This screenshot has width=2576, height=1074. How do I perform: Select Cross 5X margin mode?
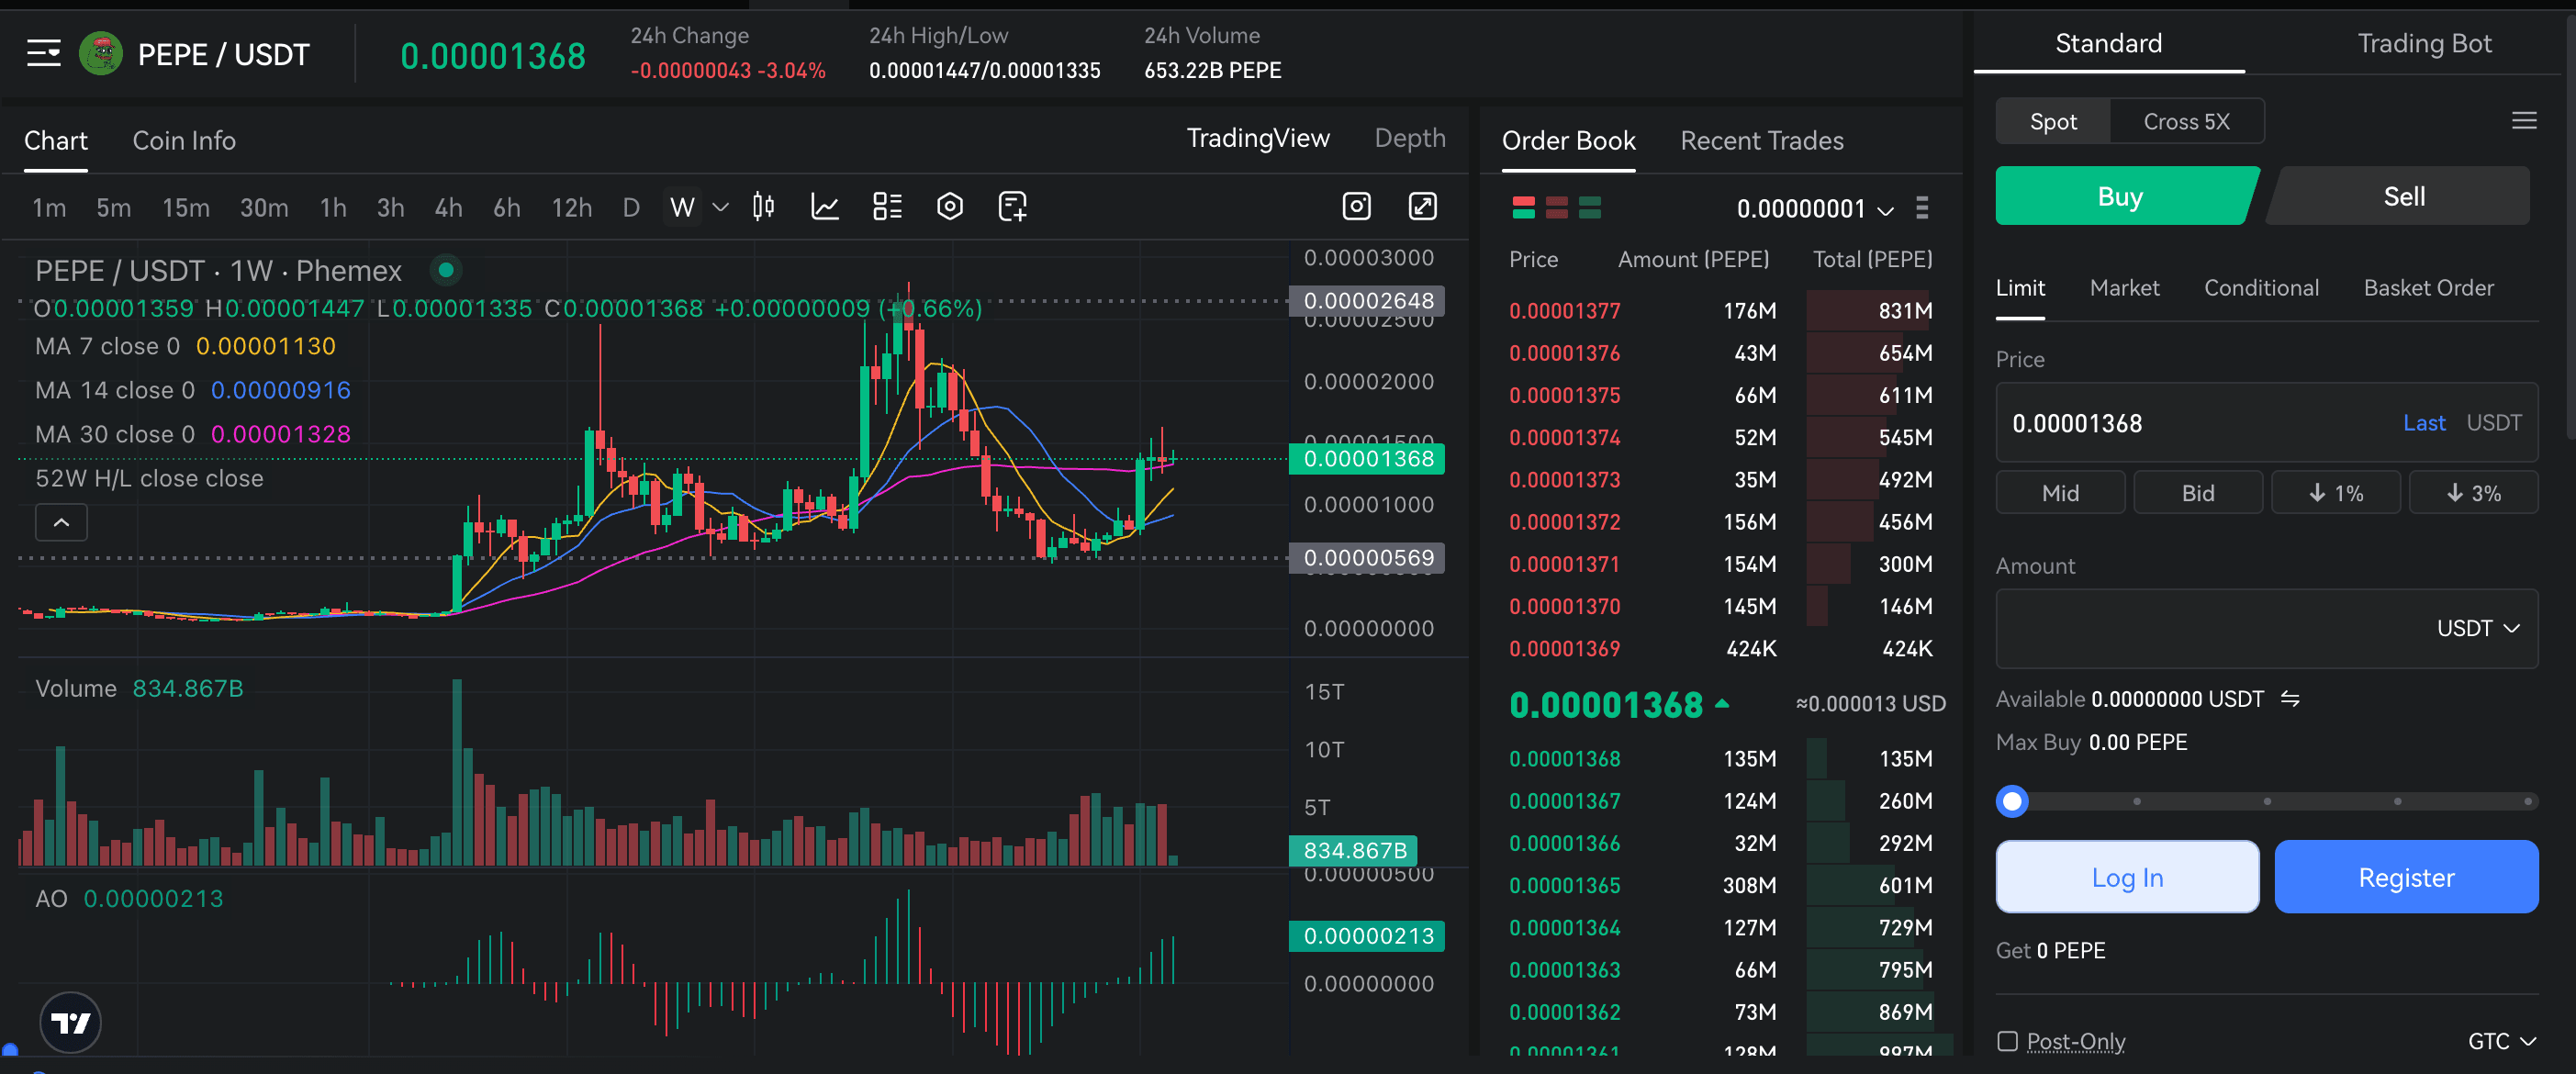2186,121
